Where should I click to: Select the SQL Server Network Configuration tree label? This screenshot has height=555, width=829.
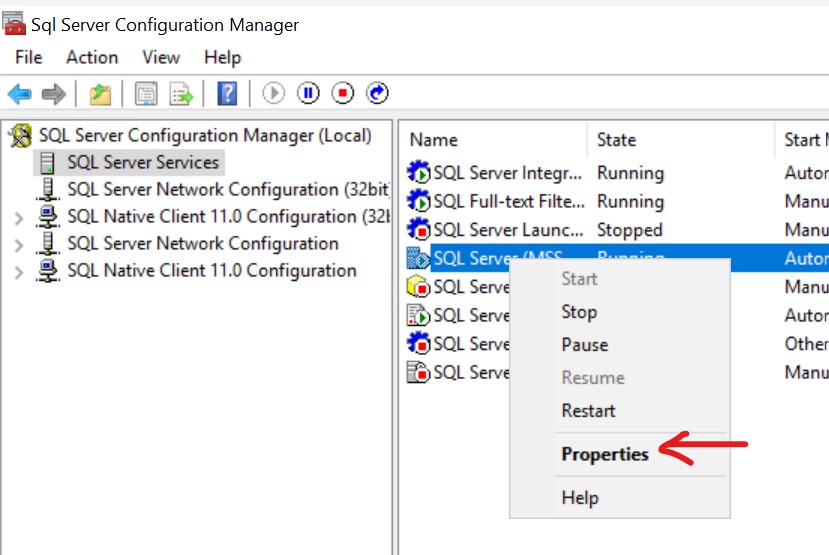(203, 243)
